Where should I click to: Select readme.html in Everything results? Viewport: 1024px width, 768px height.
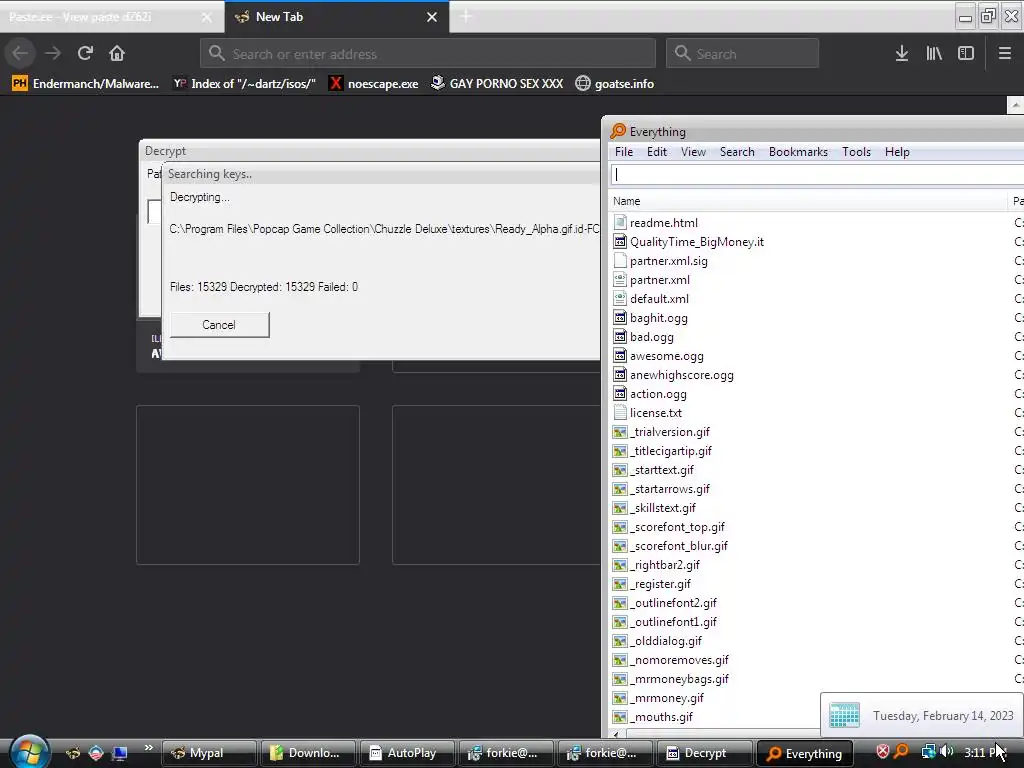[664, 223]
